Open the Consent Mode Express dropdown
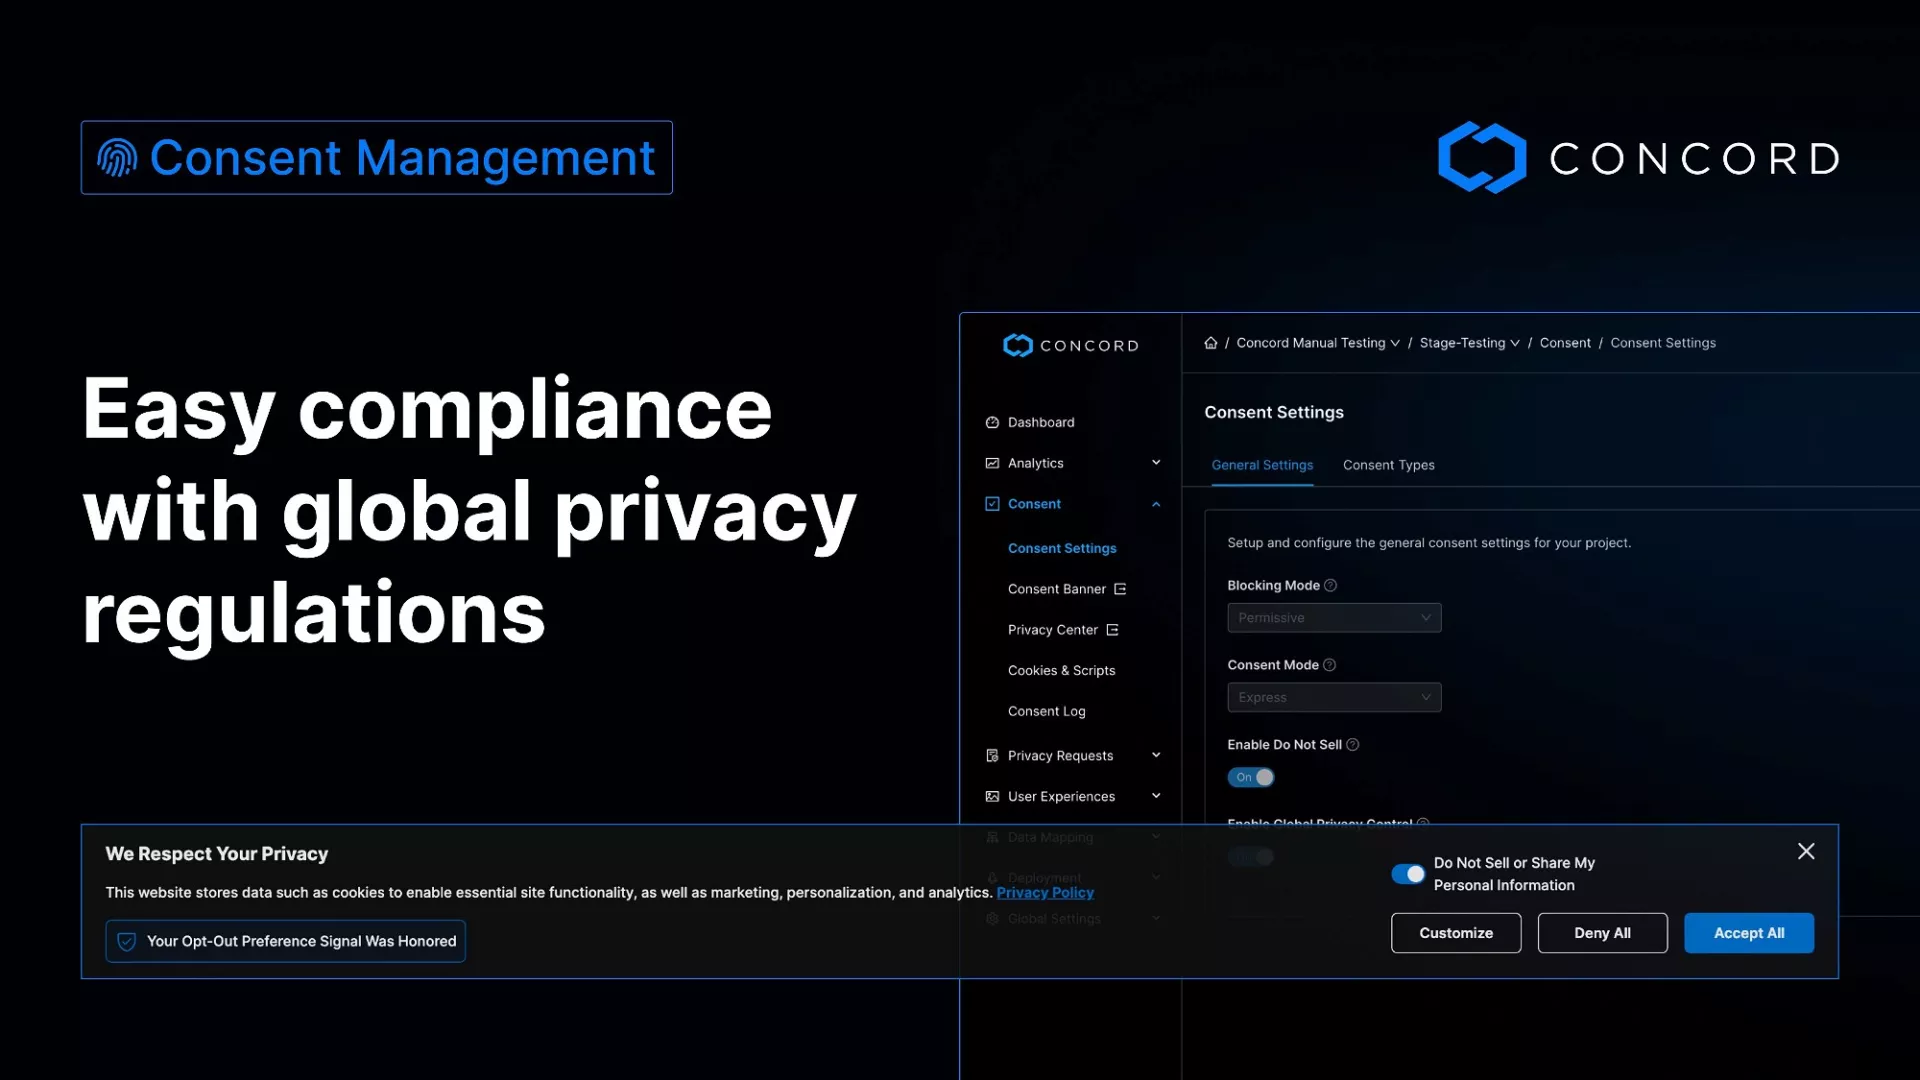The width and height of the screenshot is (1920, 1080). pos(1334,698)
